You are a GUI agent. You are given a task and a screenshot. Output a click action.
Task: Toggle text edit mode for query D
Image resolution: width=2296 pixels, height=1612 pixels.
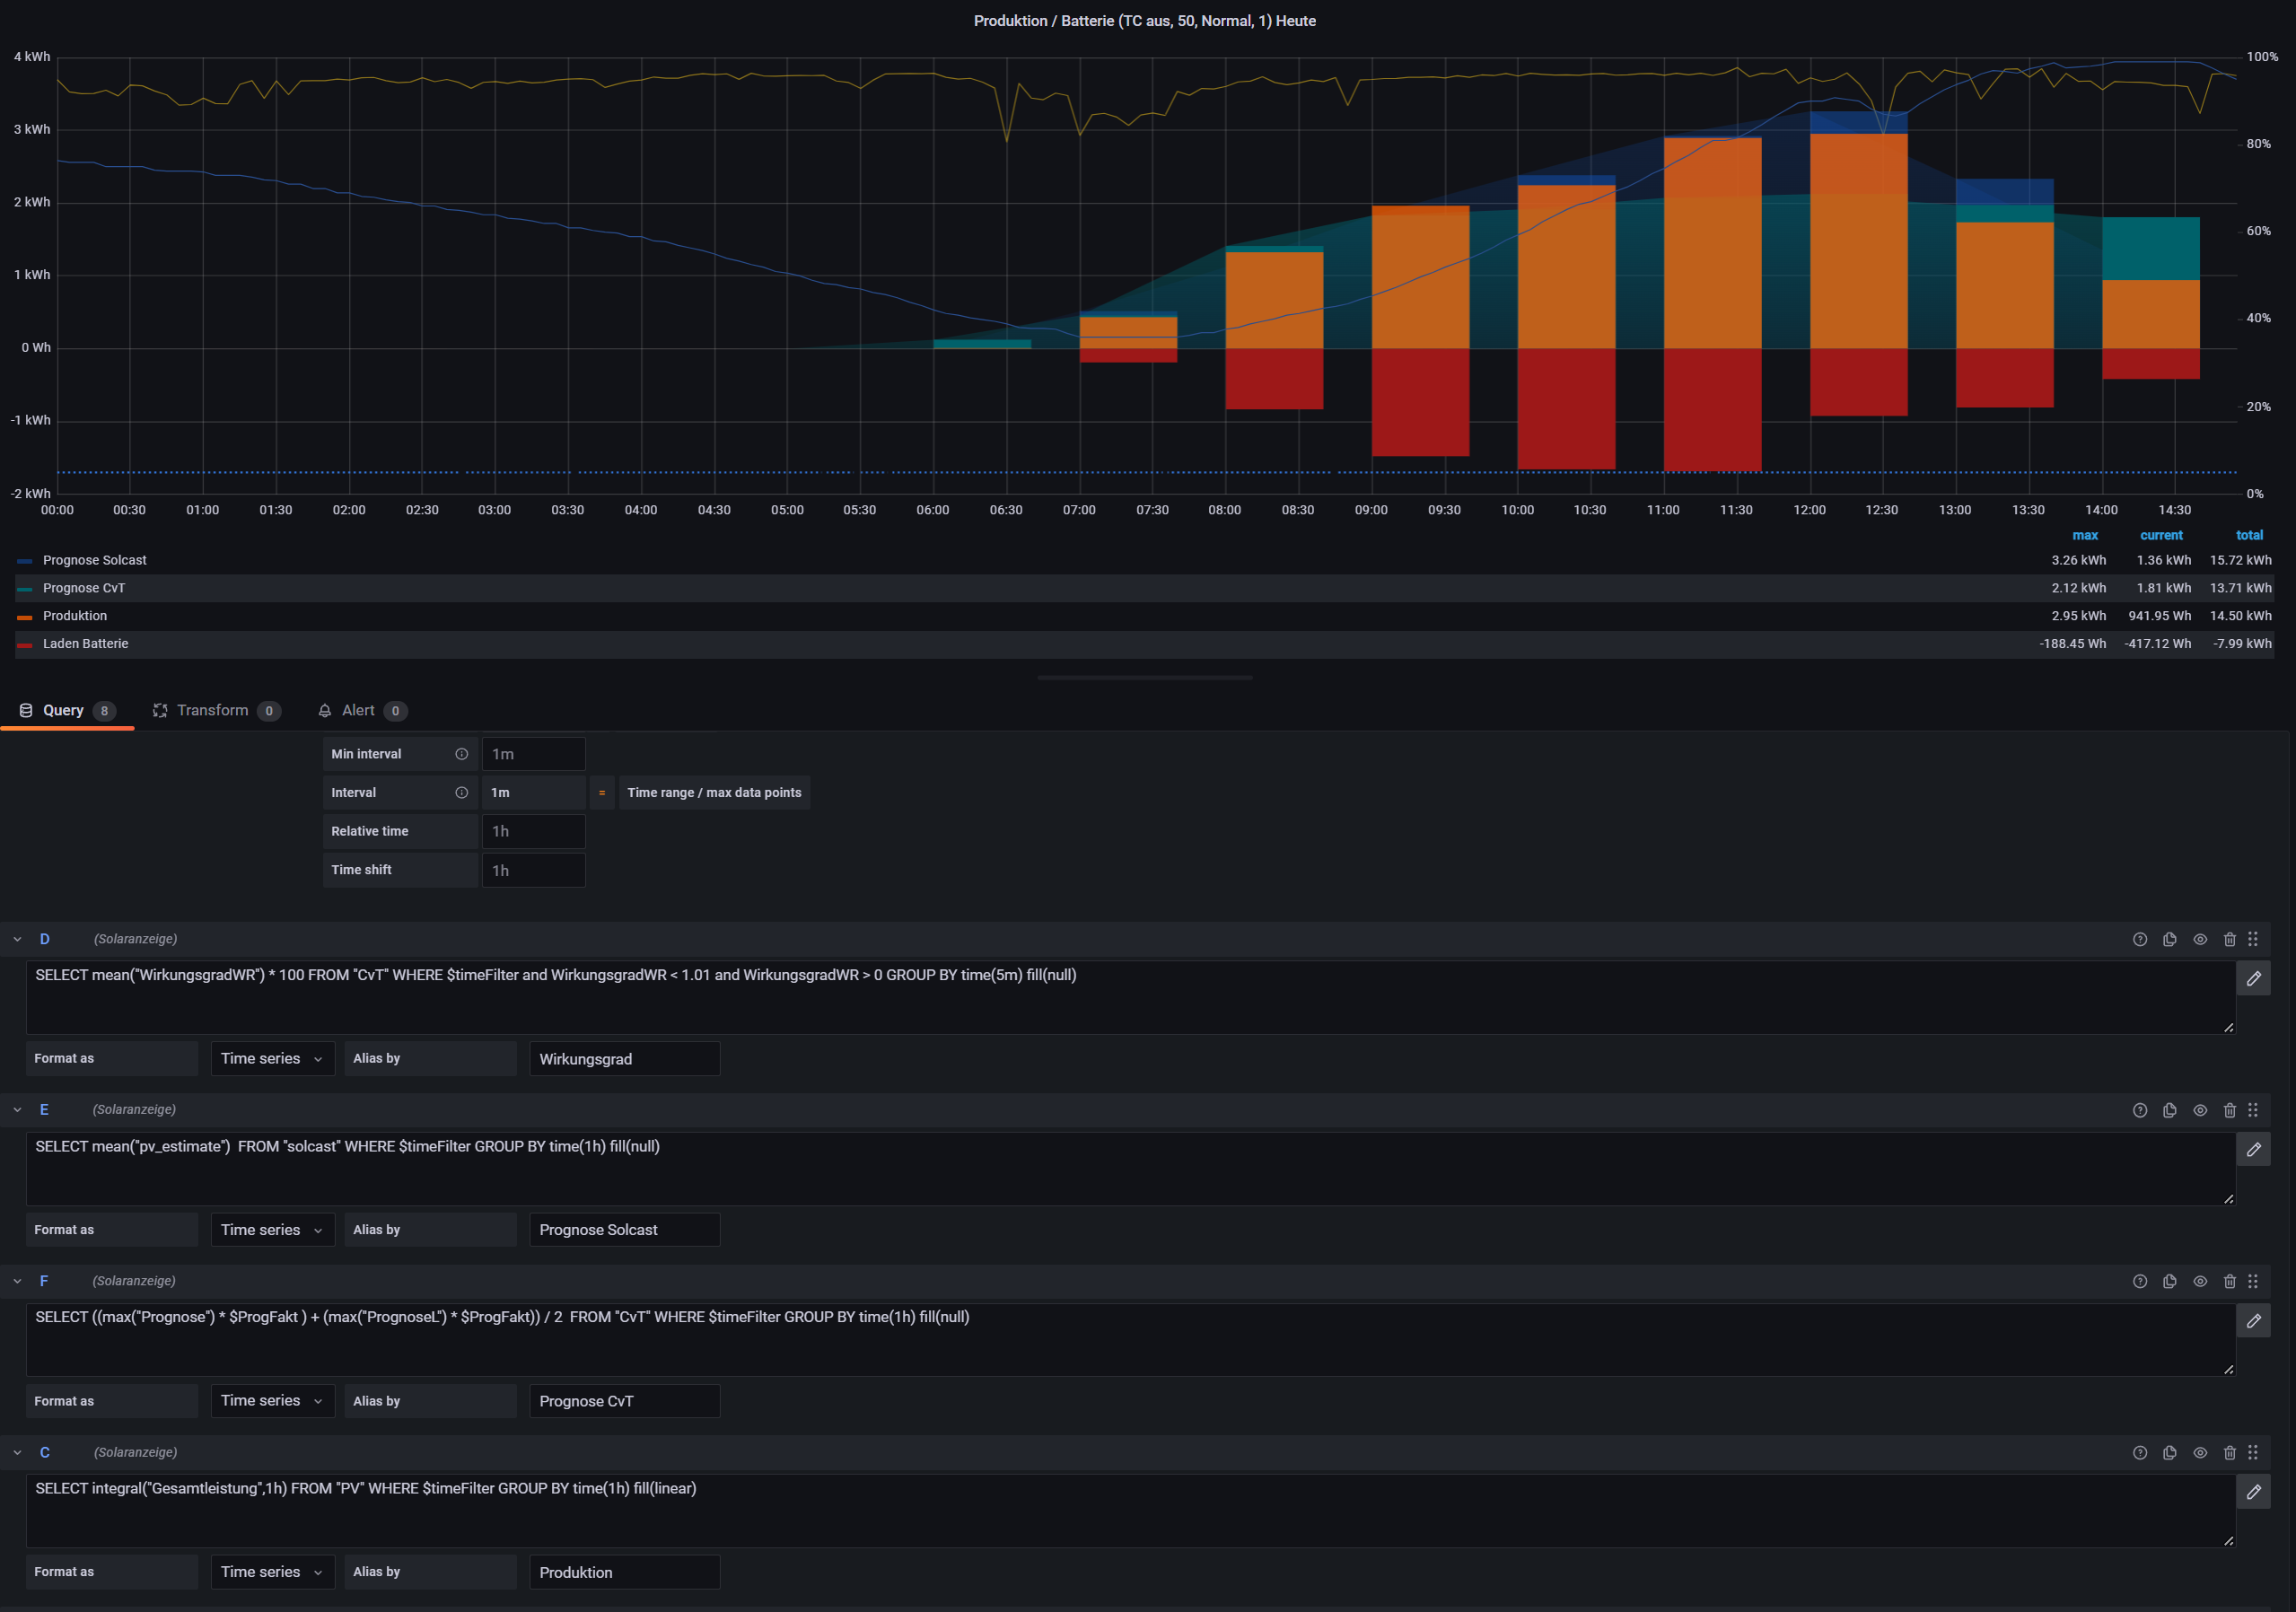point(2253,978)
